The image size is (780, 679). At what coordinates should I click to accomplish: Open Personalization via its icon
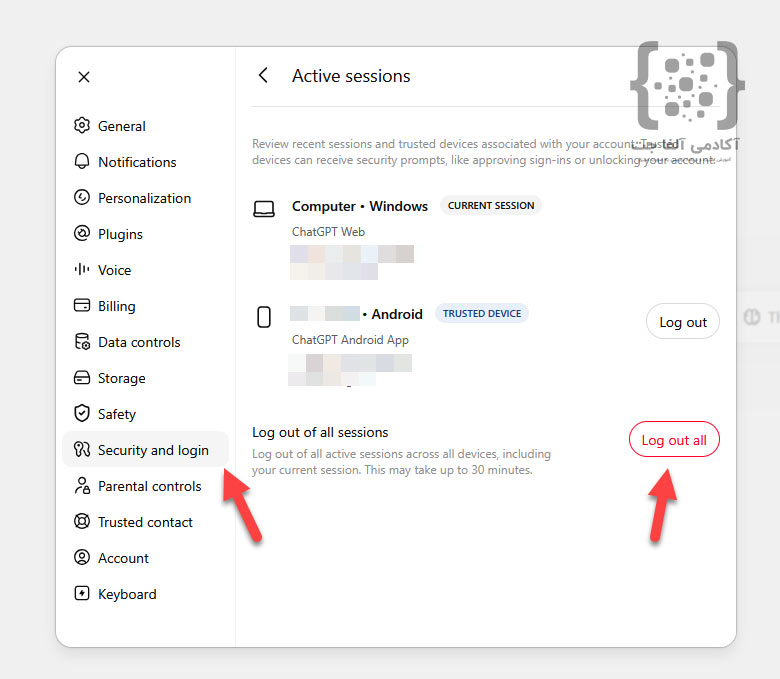click(82, 197)
